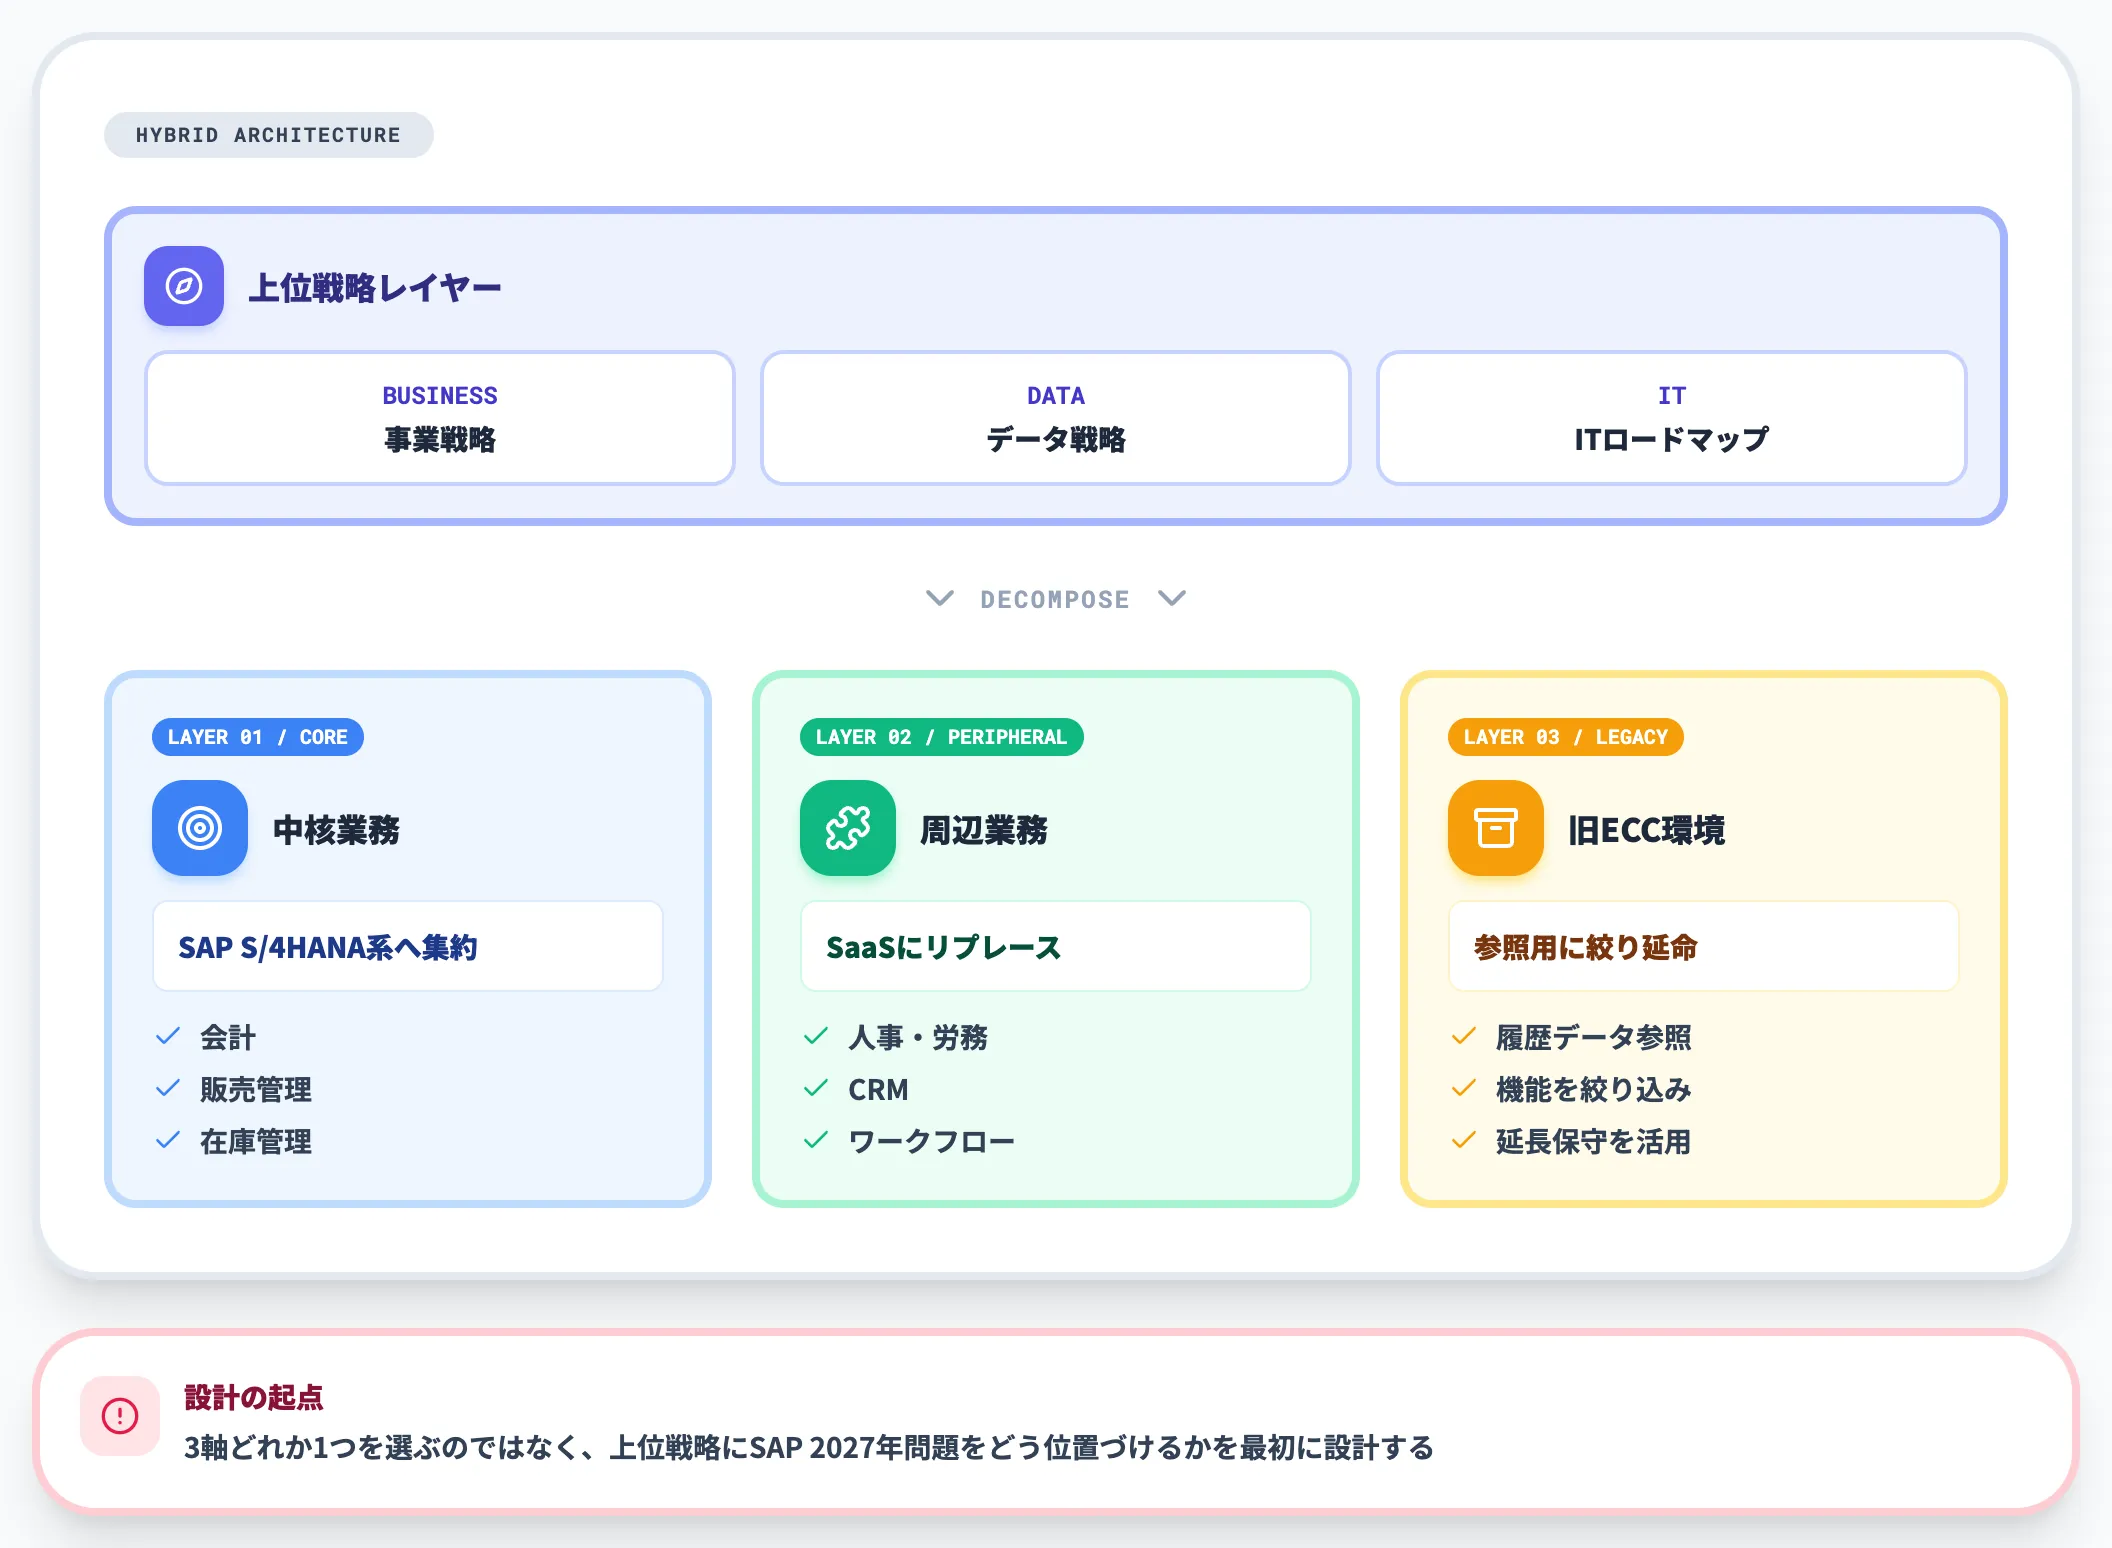
Task: Click the checkmark next to 履歴データ参照
Action: coord(1464,1037)
